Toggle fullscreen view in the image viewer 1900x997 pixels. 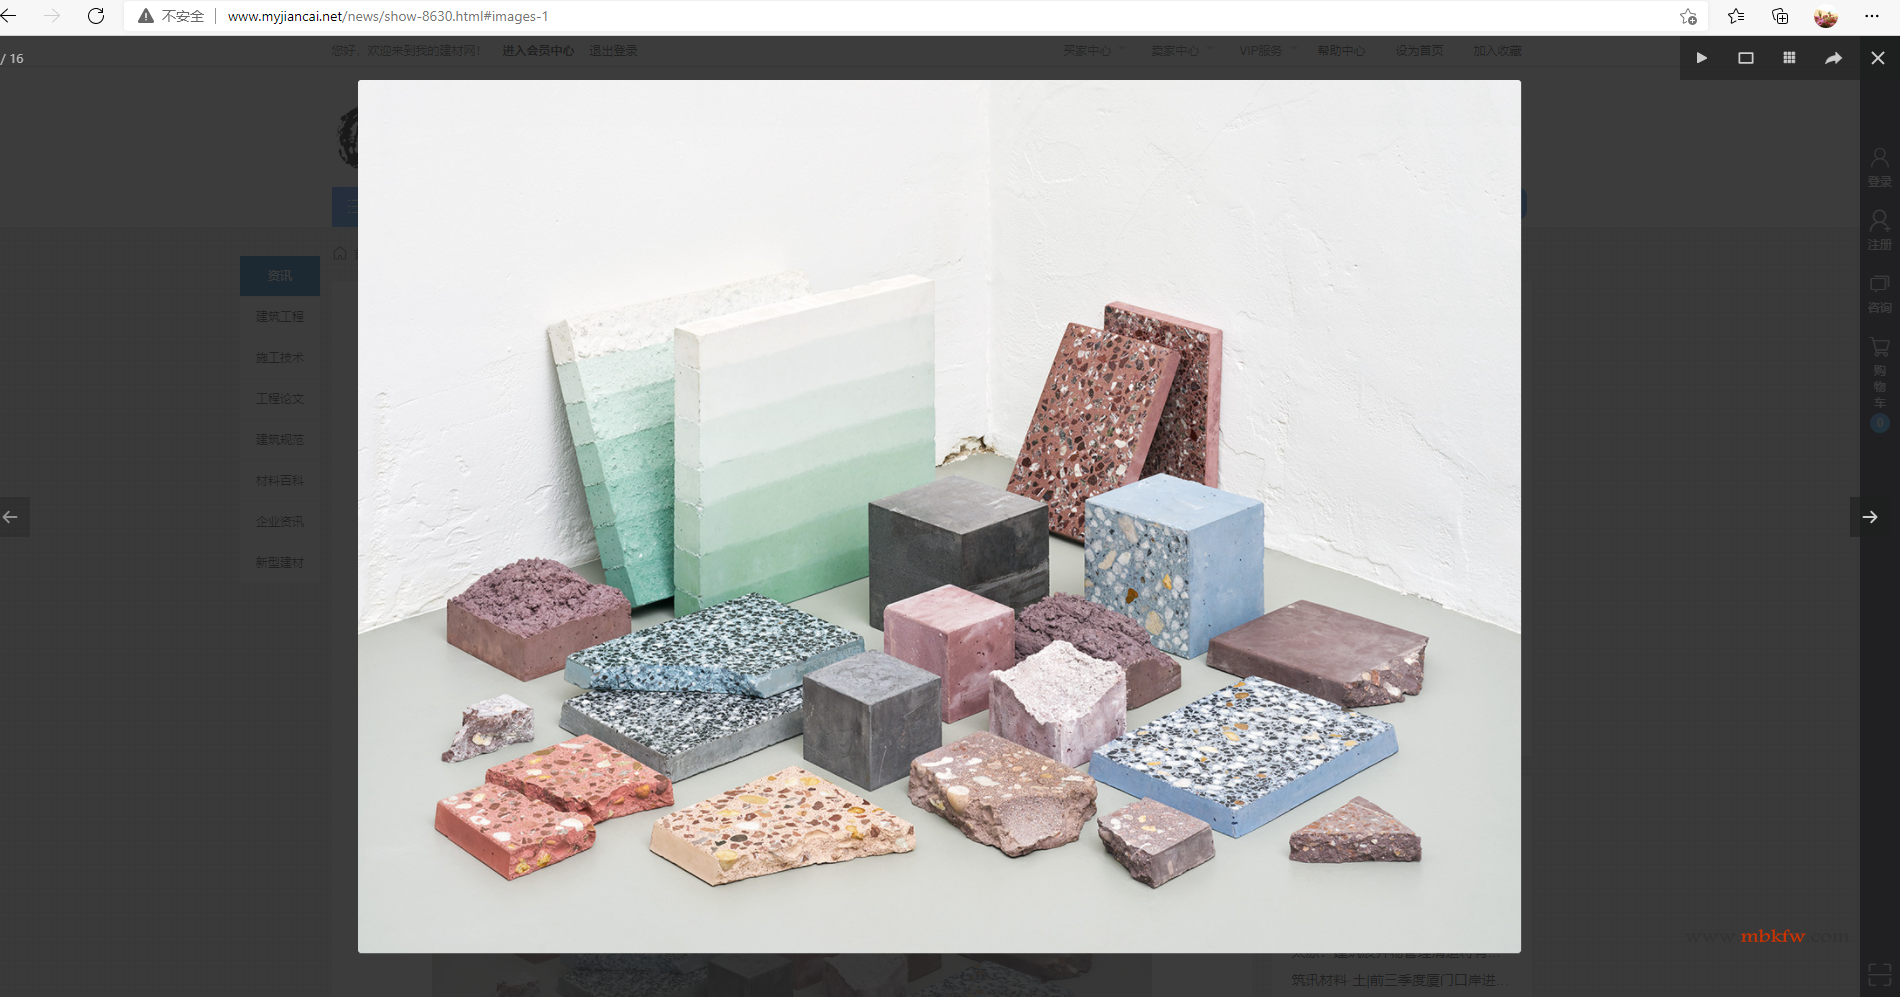pyautogui.click(x=1745, y=58)
